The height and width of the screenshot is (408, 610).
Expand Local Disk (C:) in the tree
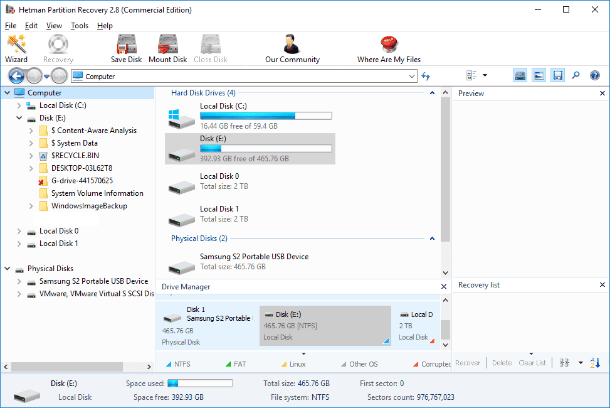pyautogui.click(x=19, y=105)
